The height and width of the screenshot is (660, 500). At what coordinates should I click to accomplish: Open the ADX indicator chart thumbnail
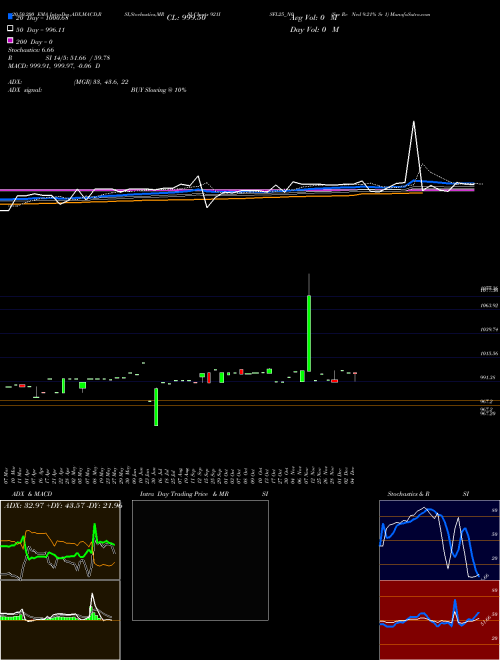click(x=60, y=540)
